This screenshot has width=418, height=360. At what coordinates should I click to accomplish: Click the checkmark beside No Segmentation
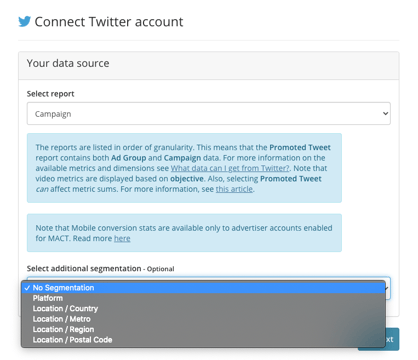pyautogui.click(x=27, y=288)
